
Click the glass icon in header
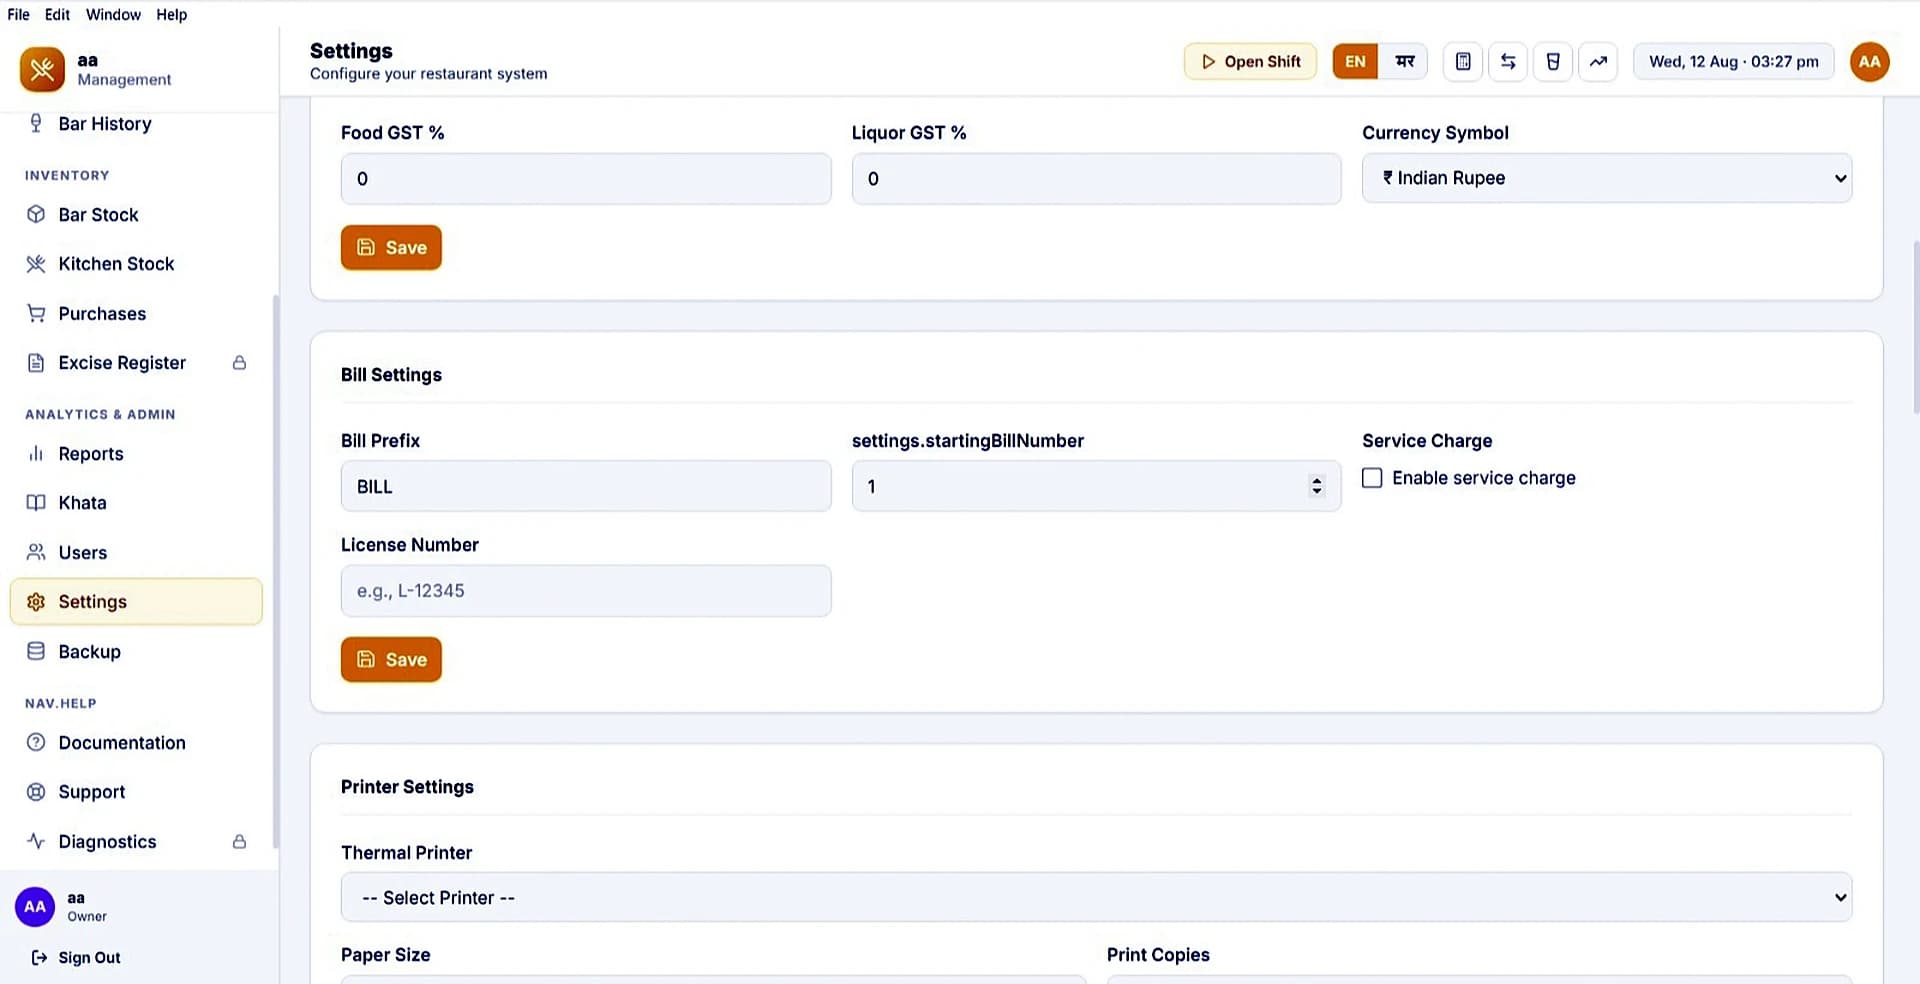coord(1553,62)
